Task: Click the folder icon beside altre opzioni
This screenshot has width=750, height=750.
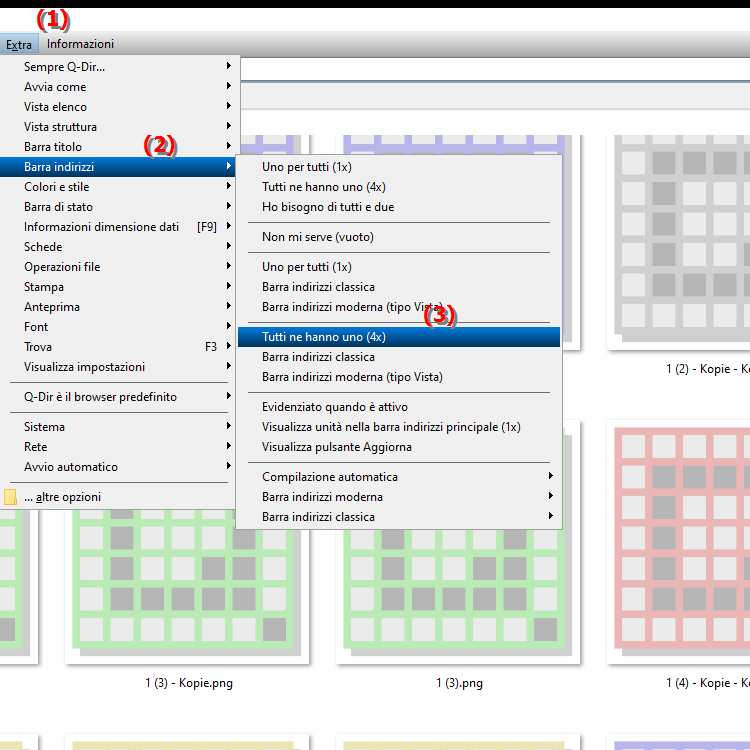Action: (11, 497)
